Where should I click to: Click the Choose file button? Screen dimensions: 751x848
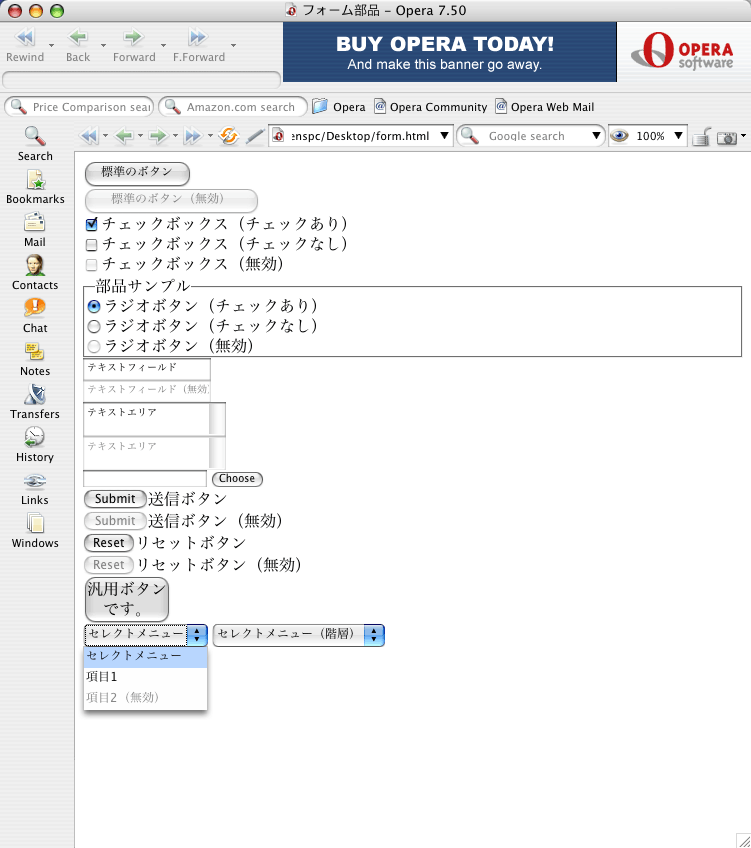[x=237, y=479]
